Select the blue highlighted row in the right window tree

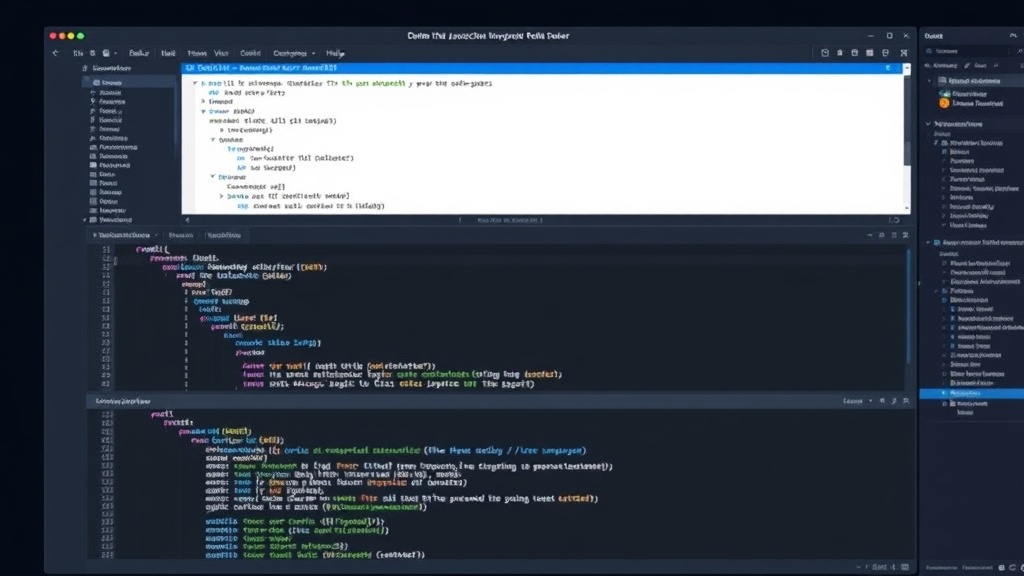coord(972,393)
